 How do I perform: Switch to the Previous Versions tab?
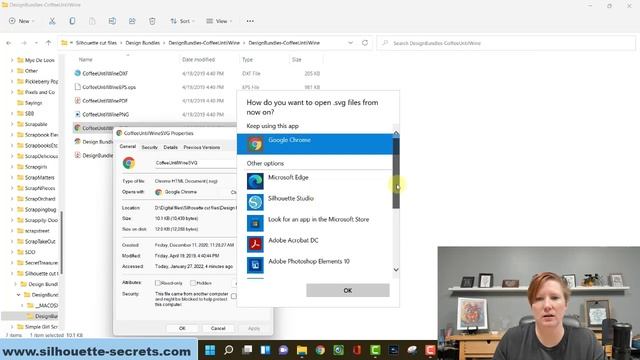[202, 147]
